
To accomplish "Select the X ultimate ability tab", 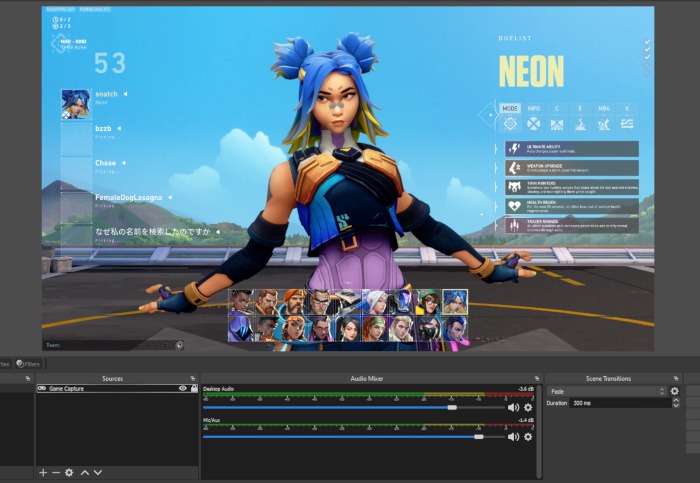I will click(627, 108).
